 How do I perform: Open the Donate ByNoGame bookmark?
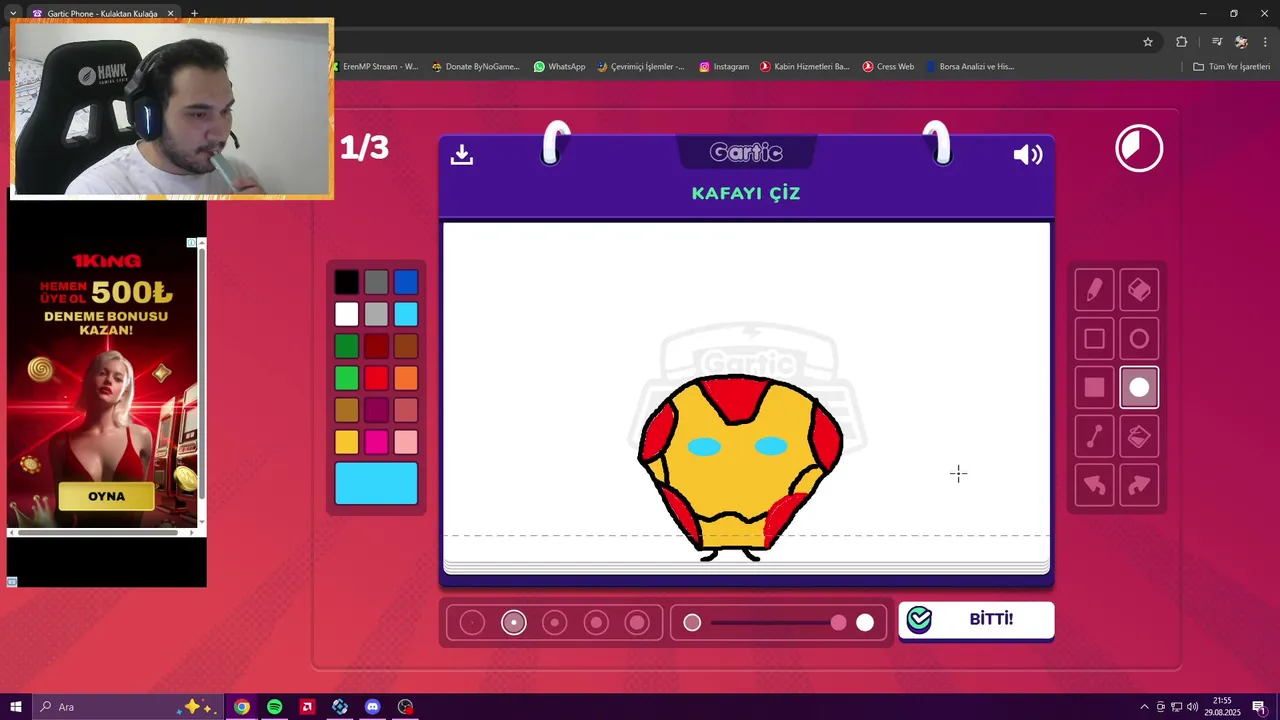pyautogui.click(x=476, y=66)
